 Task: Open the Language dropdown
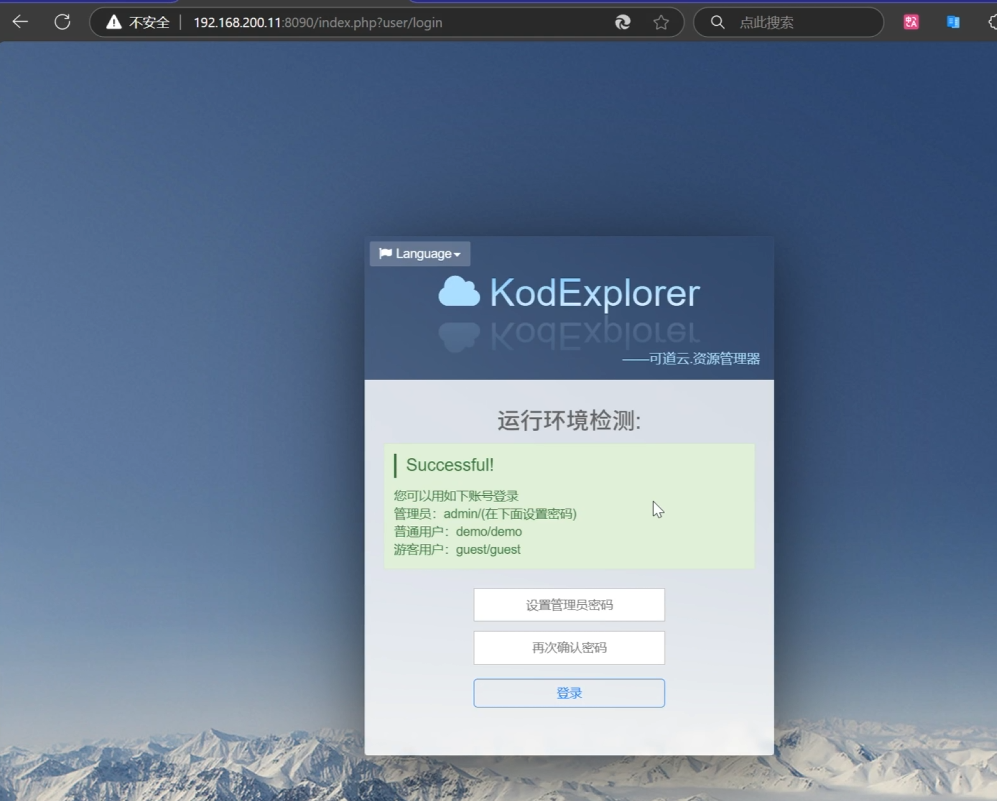coord(420,254)
